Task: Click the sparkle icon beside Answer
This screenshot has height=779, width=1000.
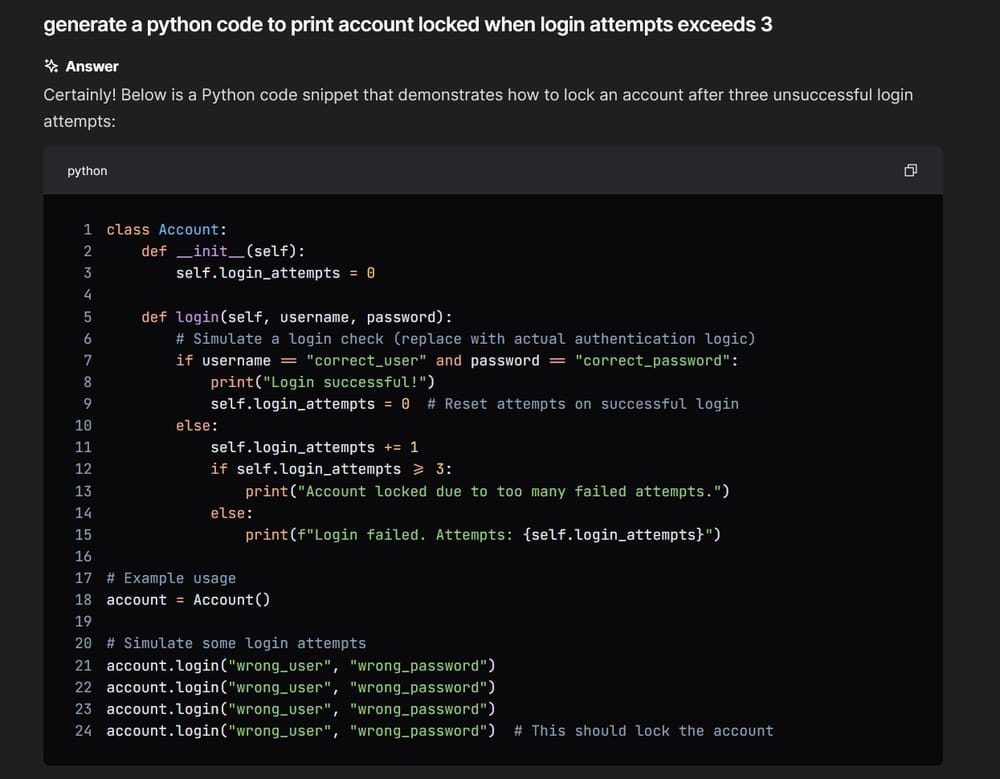Action: coord(51,66)
